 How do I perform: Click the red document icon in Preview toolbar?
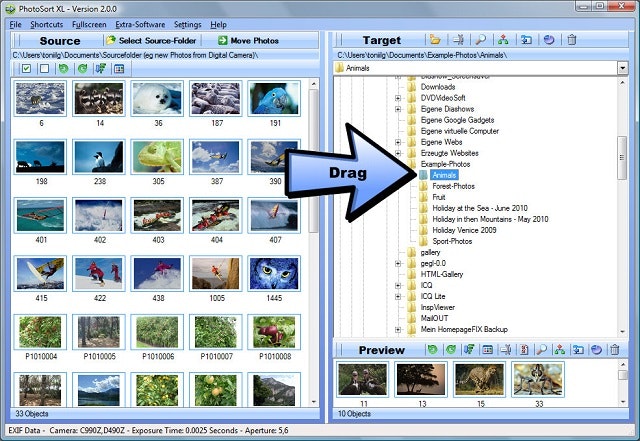(x=524, y=350)
